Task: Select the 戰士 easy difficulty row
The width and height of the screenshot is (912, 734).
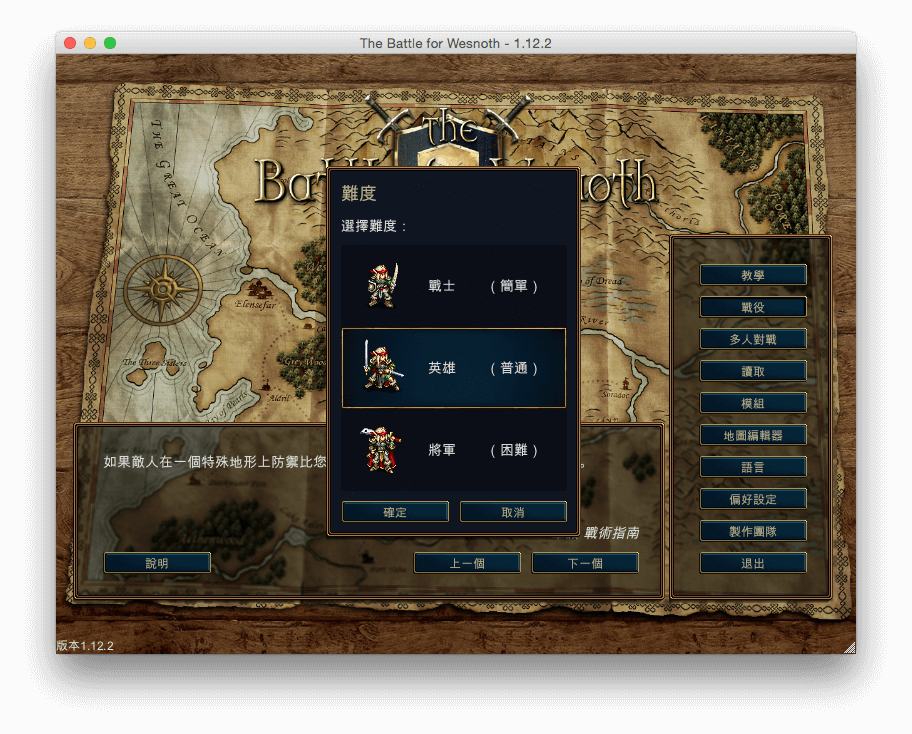Action: [454, 286]
